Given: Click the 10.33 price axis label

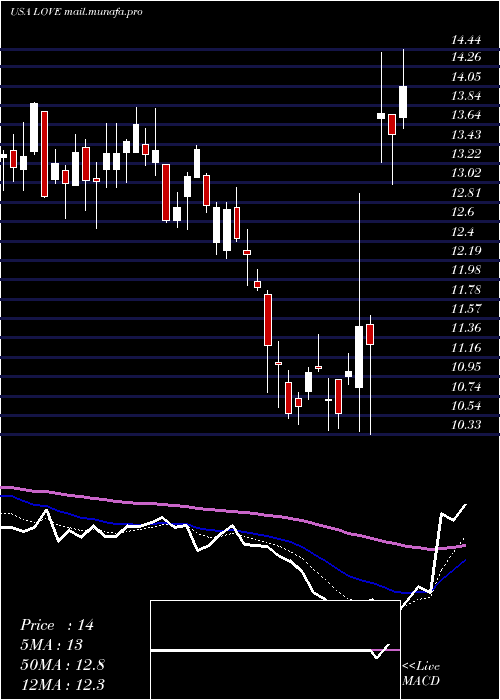Looking at the screenshot, I should [x=466, y=425].
